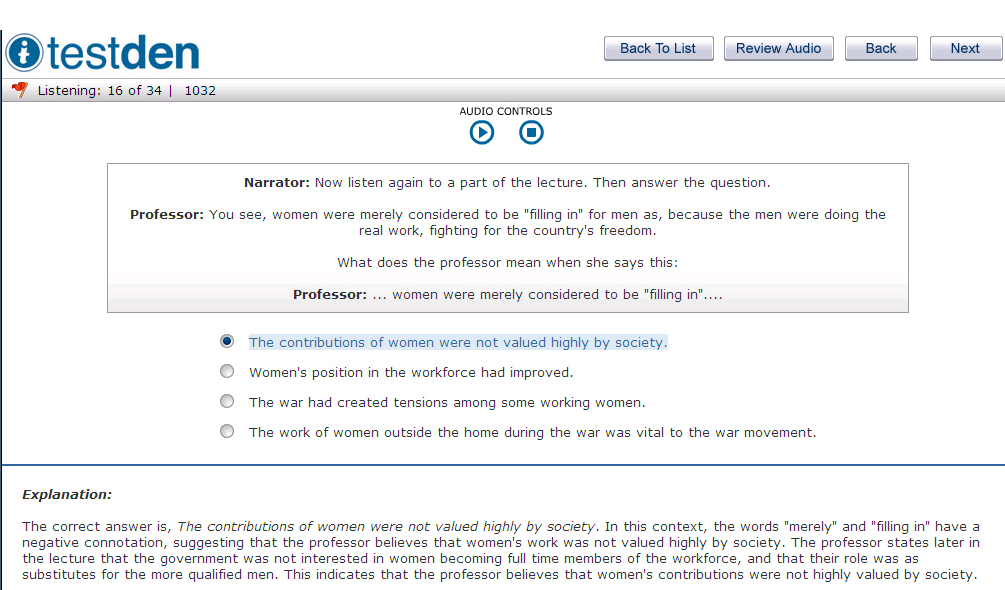Click the testden logo icon
1005x590 pixels.
[x=25, y=52]
